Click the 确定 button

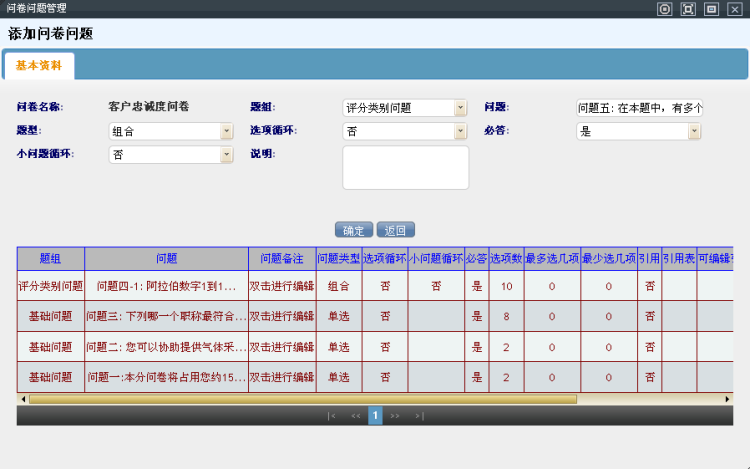click(x=354, y=230)
